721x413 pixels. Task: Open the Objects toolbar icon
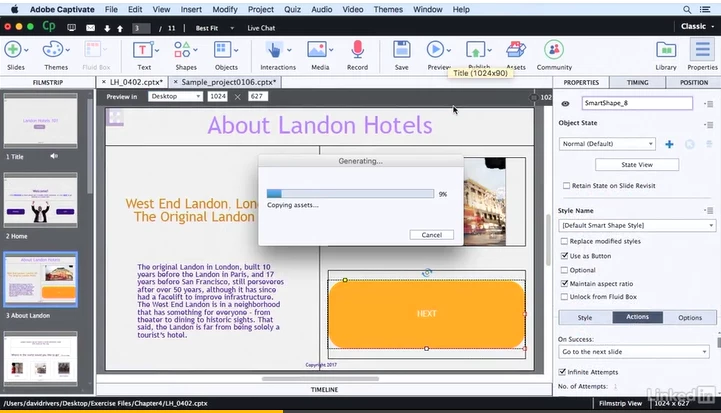tap(223, 49)
